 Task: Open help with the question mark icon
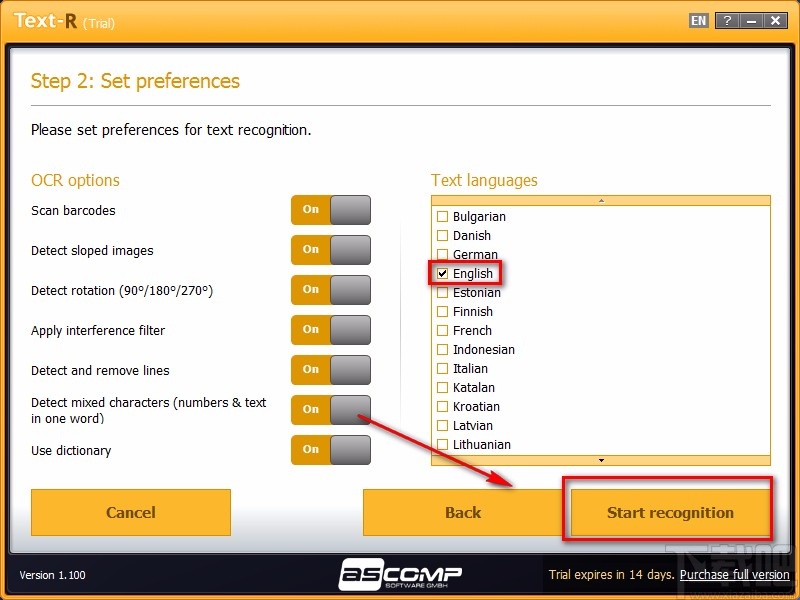coord(727,20)
